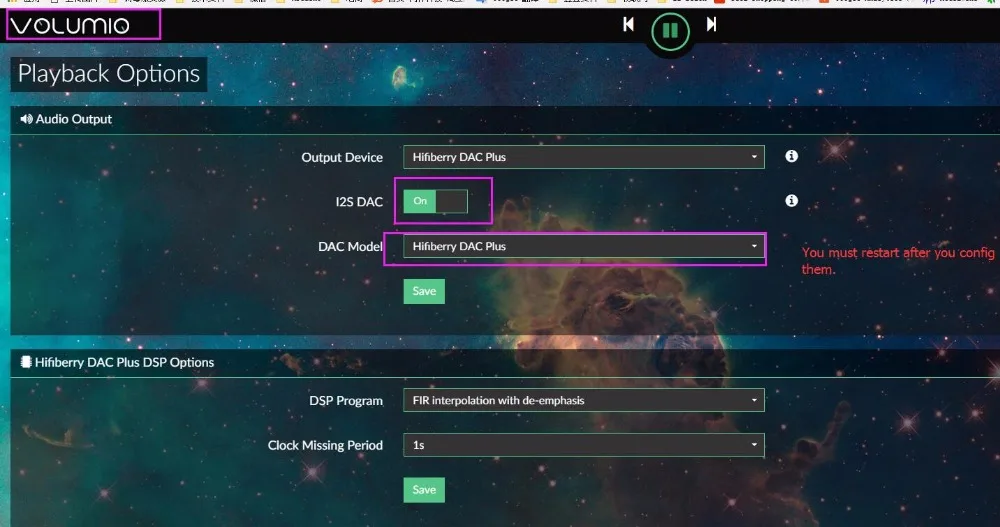Viewport: 1000px width, 527px height.
Task: Click the Playback Options heading
Action: 109,74
